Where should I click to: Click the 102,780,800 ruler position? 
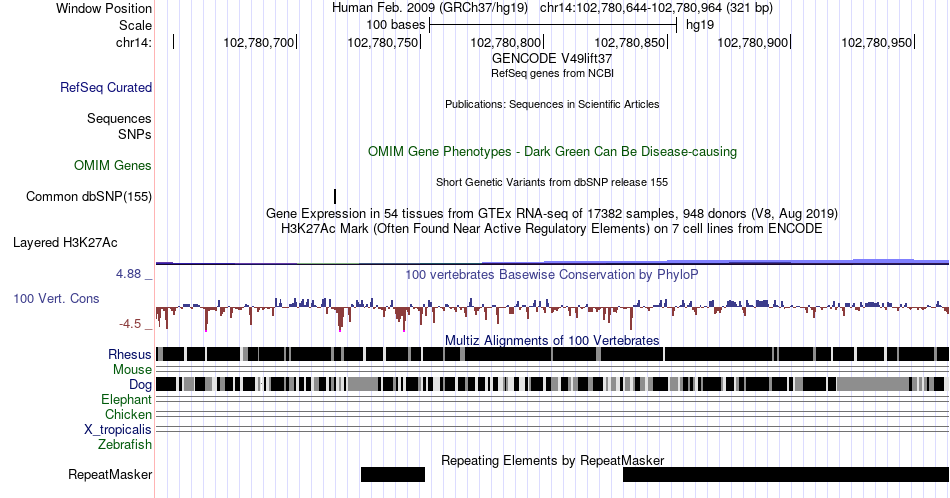point(506,42)
